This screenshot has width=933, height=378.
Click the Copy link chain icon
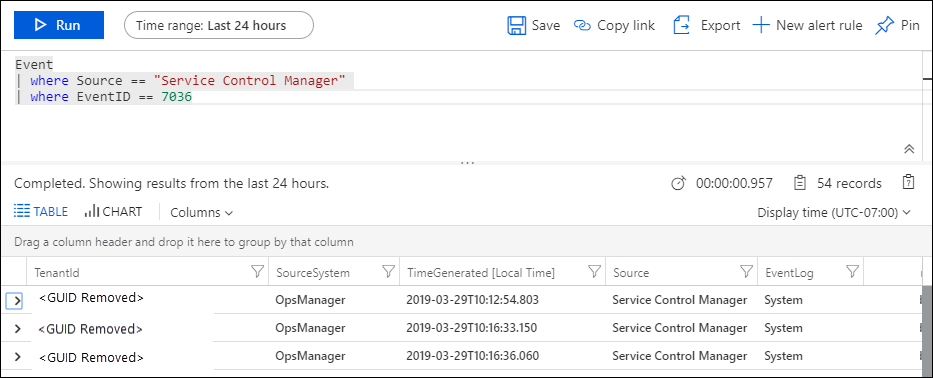[x=582, y=26]
